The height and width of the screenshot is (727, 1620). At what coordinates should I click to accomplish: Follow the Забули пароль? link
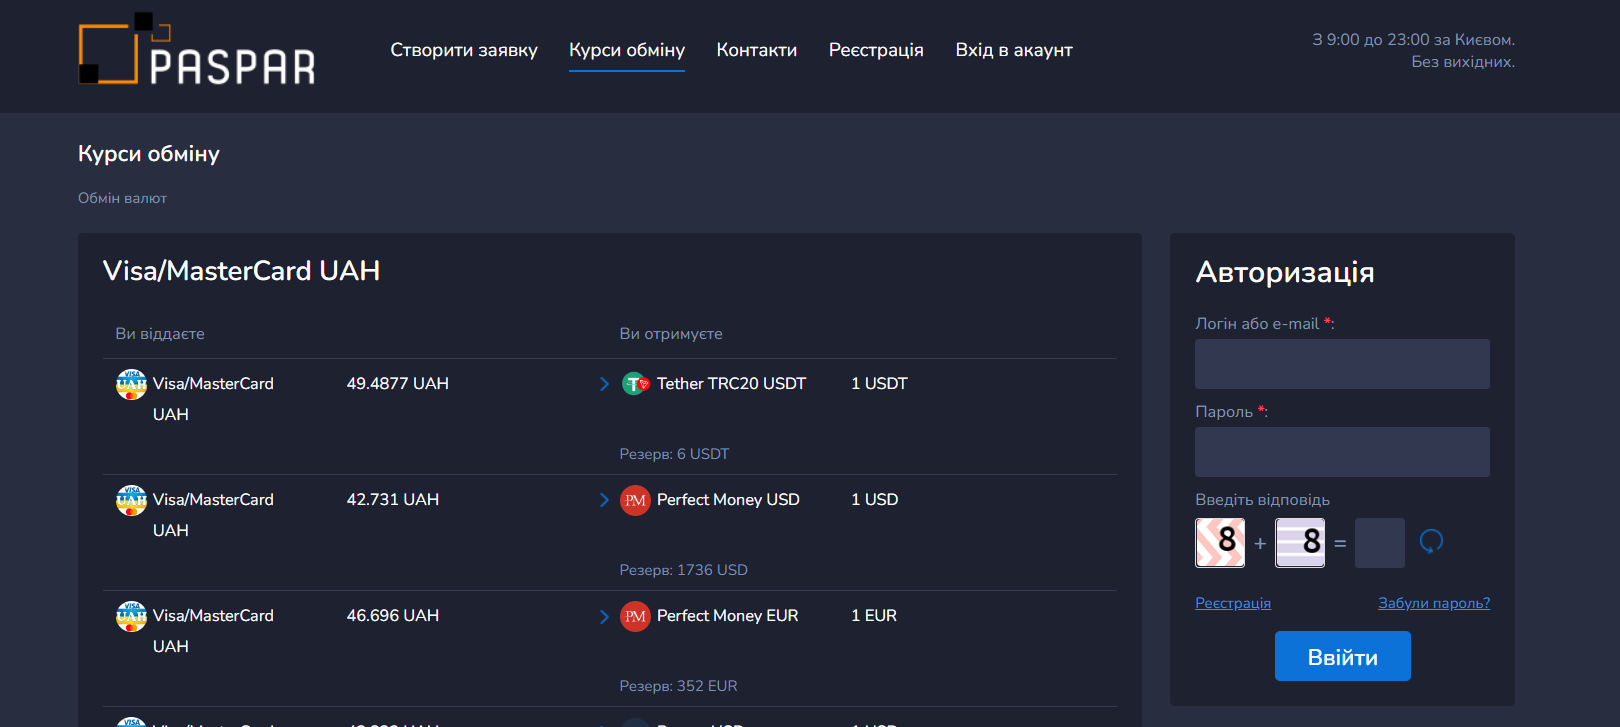click(x=1434, y=603)
